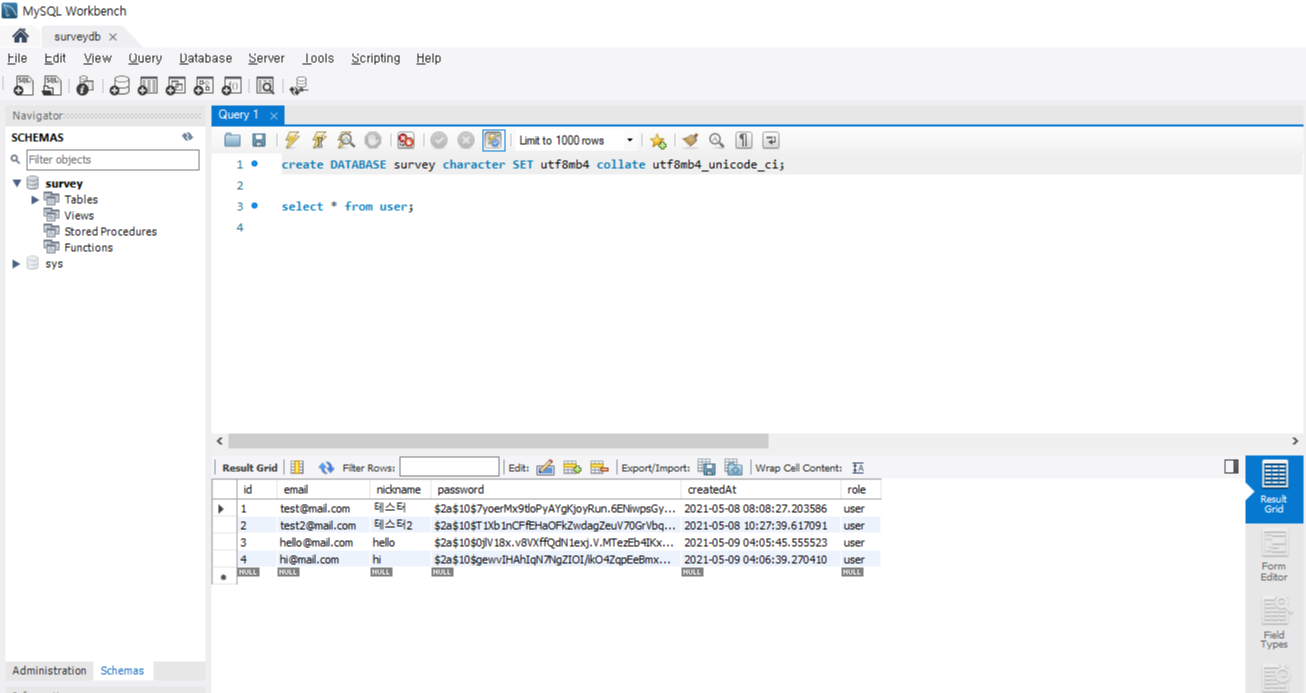
Task: Insert new row icon
Action: pyautogui.click(x=572, y=467)
